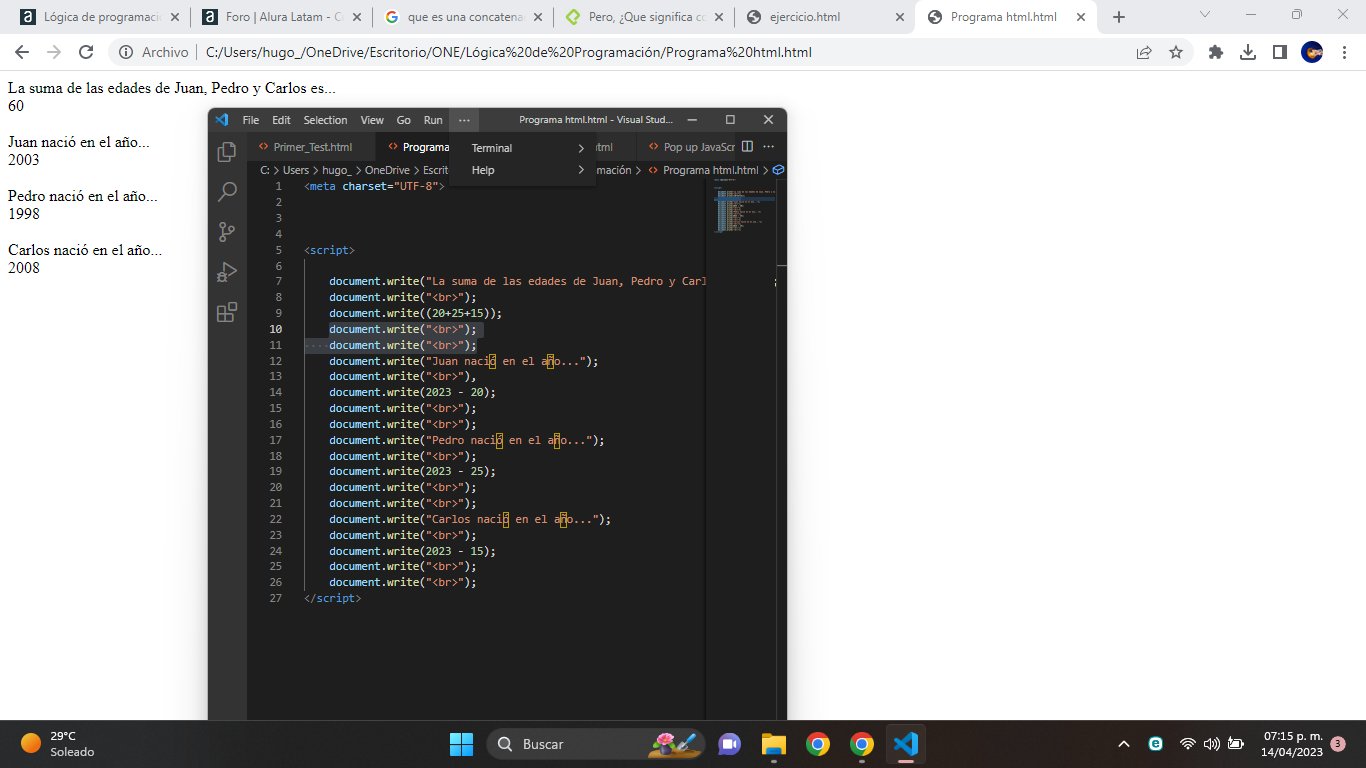
Task: Open the Run menu
Action: click(433, 120)
